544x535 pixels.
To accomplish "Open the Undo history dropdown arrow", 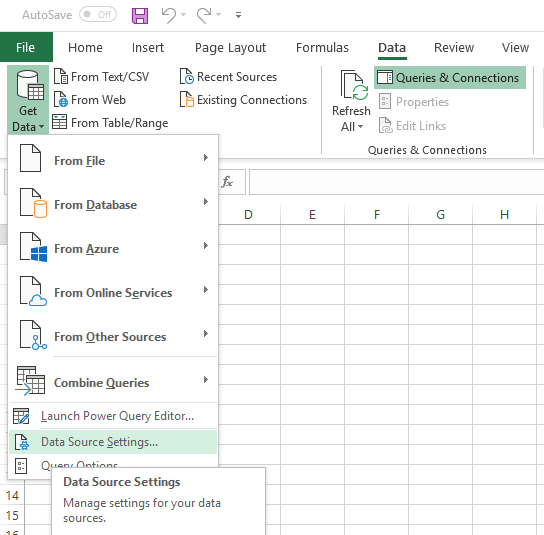I will coord(184,15).
